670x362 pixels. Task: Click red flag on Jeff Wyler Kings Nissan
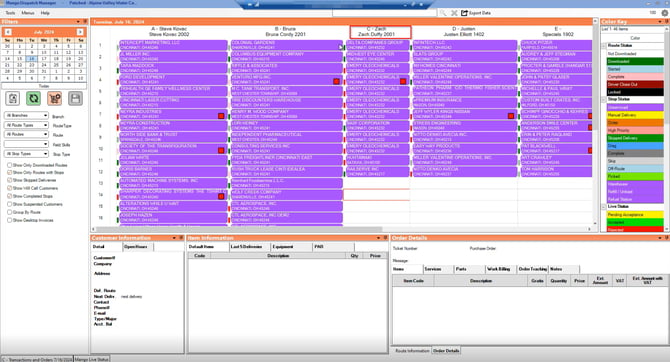click(511, 116)
